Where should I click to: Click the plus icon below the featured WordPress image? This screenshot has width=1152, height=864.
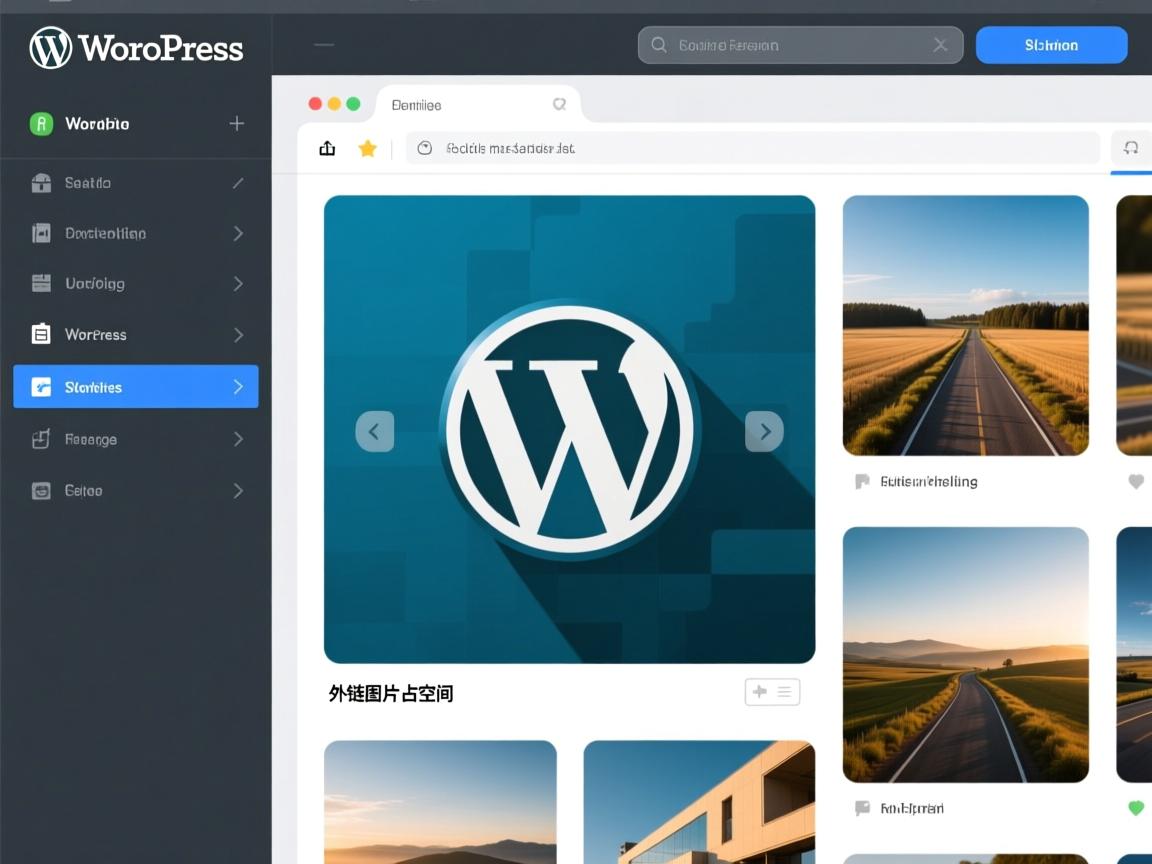point(759,691)
